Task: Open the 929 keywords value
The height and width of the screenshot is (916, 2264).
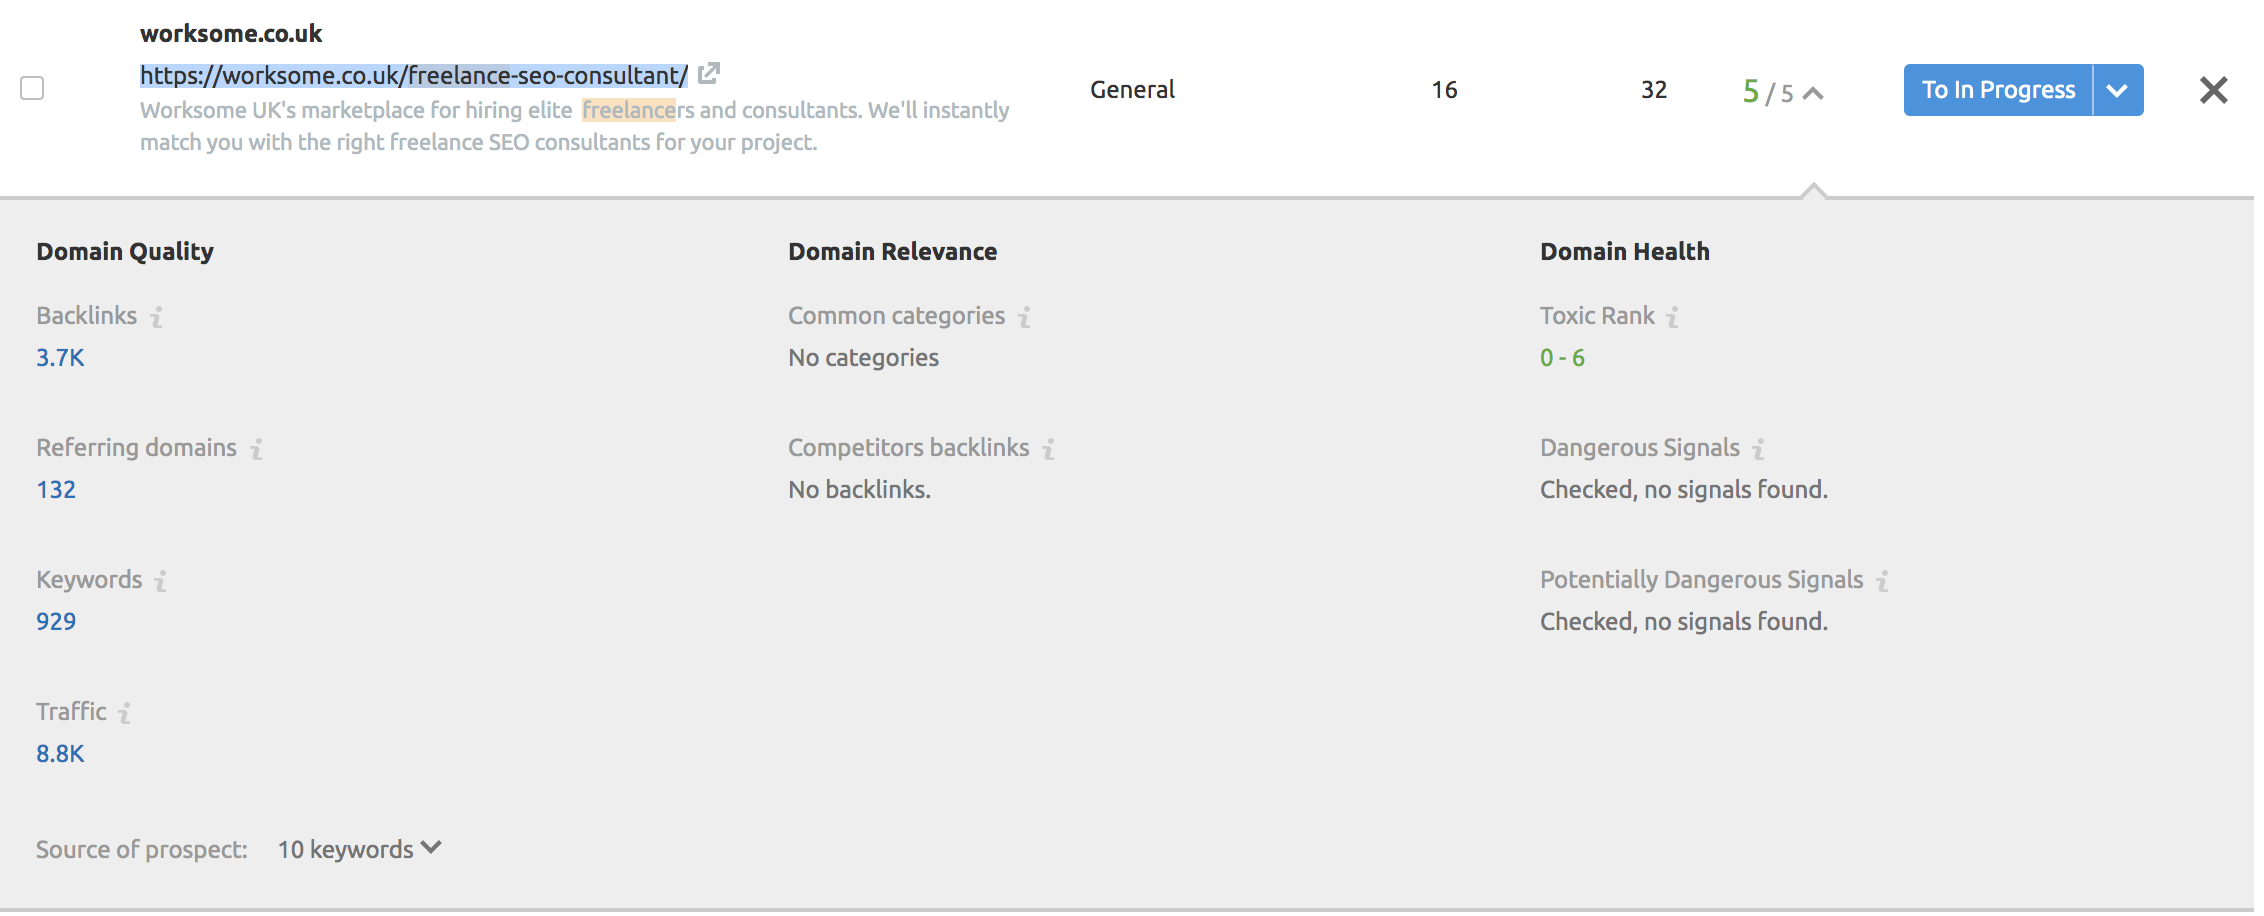Action: tap(56, 622)
